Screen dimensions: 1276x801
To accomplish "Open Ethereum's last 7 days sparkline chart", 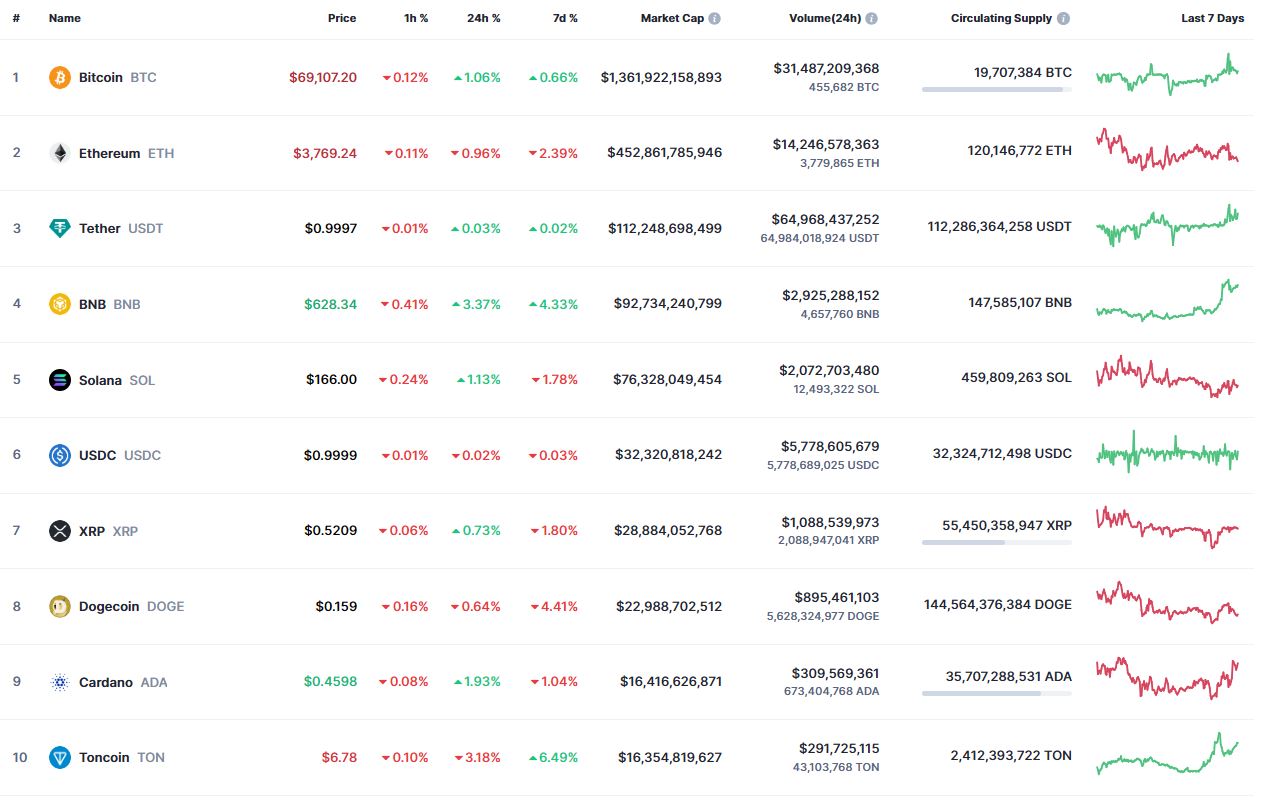I will (x=1167, y=149).
